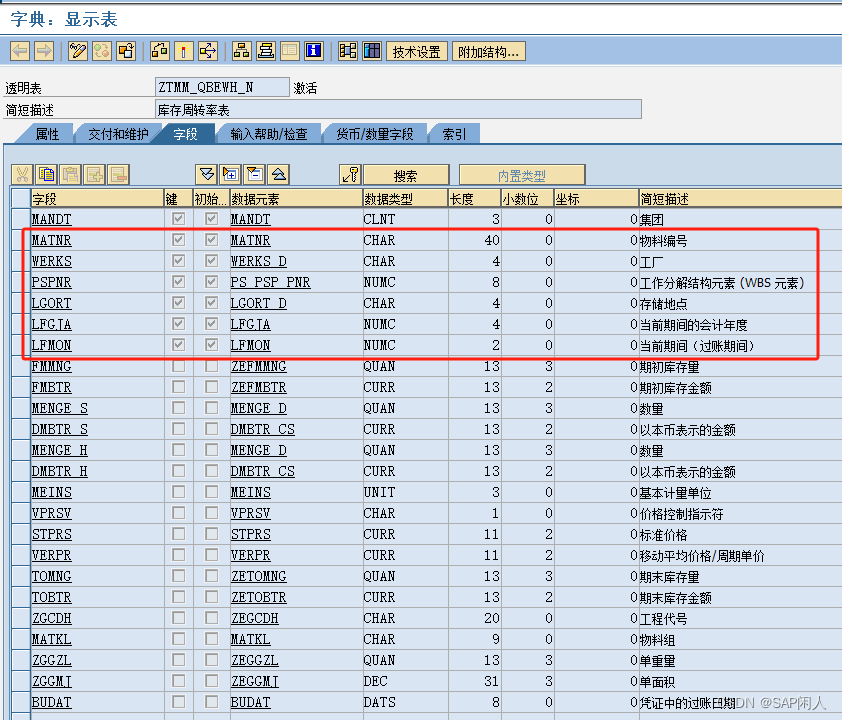Select the 字段 tab
This screenshot has width=842, height=720.
186,134
